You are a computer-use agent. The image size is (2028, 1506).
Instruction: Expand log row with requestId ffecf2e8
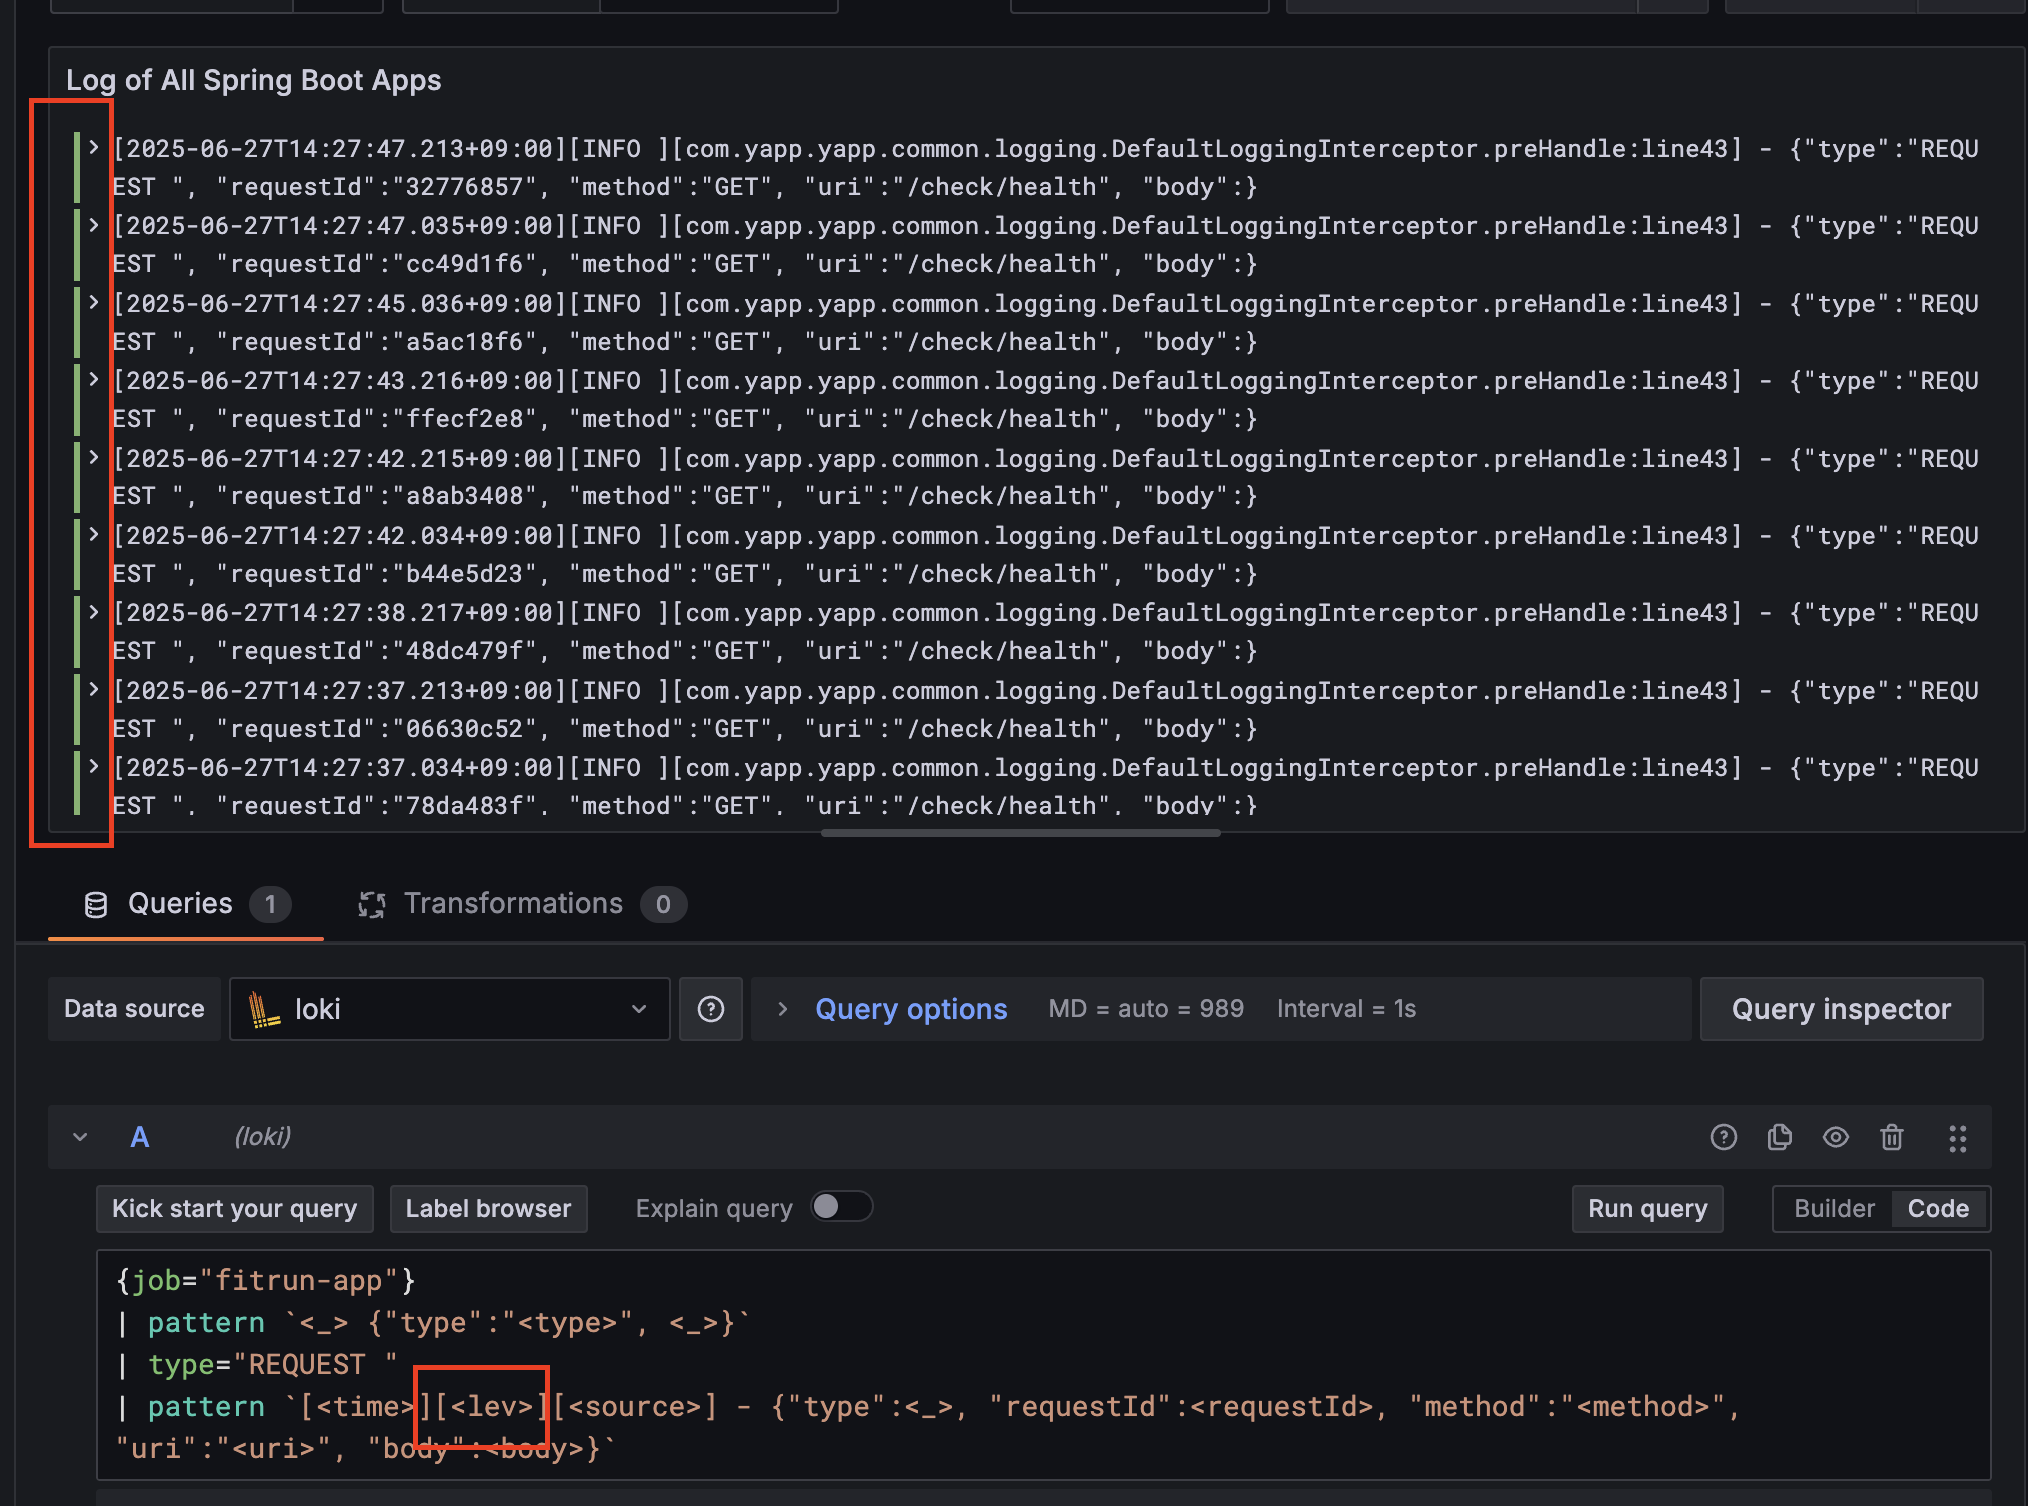pyautogui.click(x=93, y=380)
